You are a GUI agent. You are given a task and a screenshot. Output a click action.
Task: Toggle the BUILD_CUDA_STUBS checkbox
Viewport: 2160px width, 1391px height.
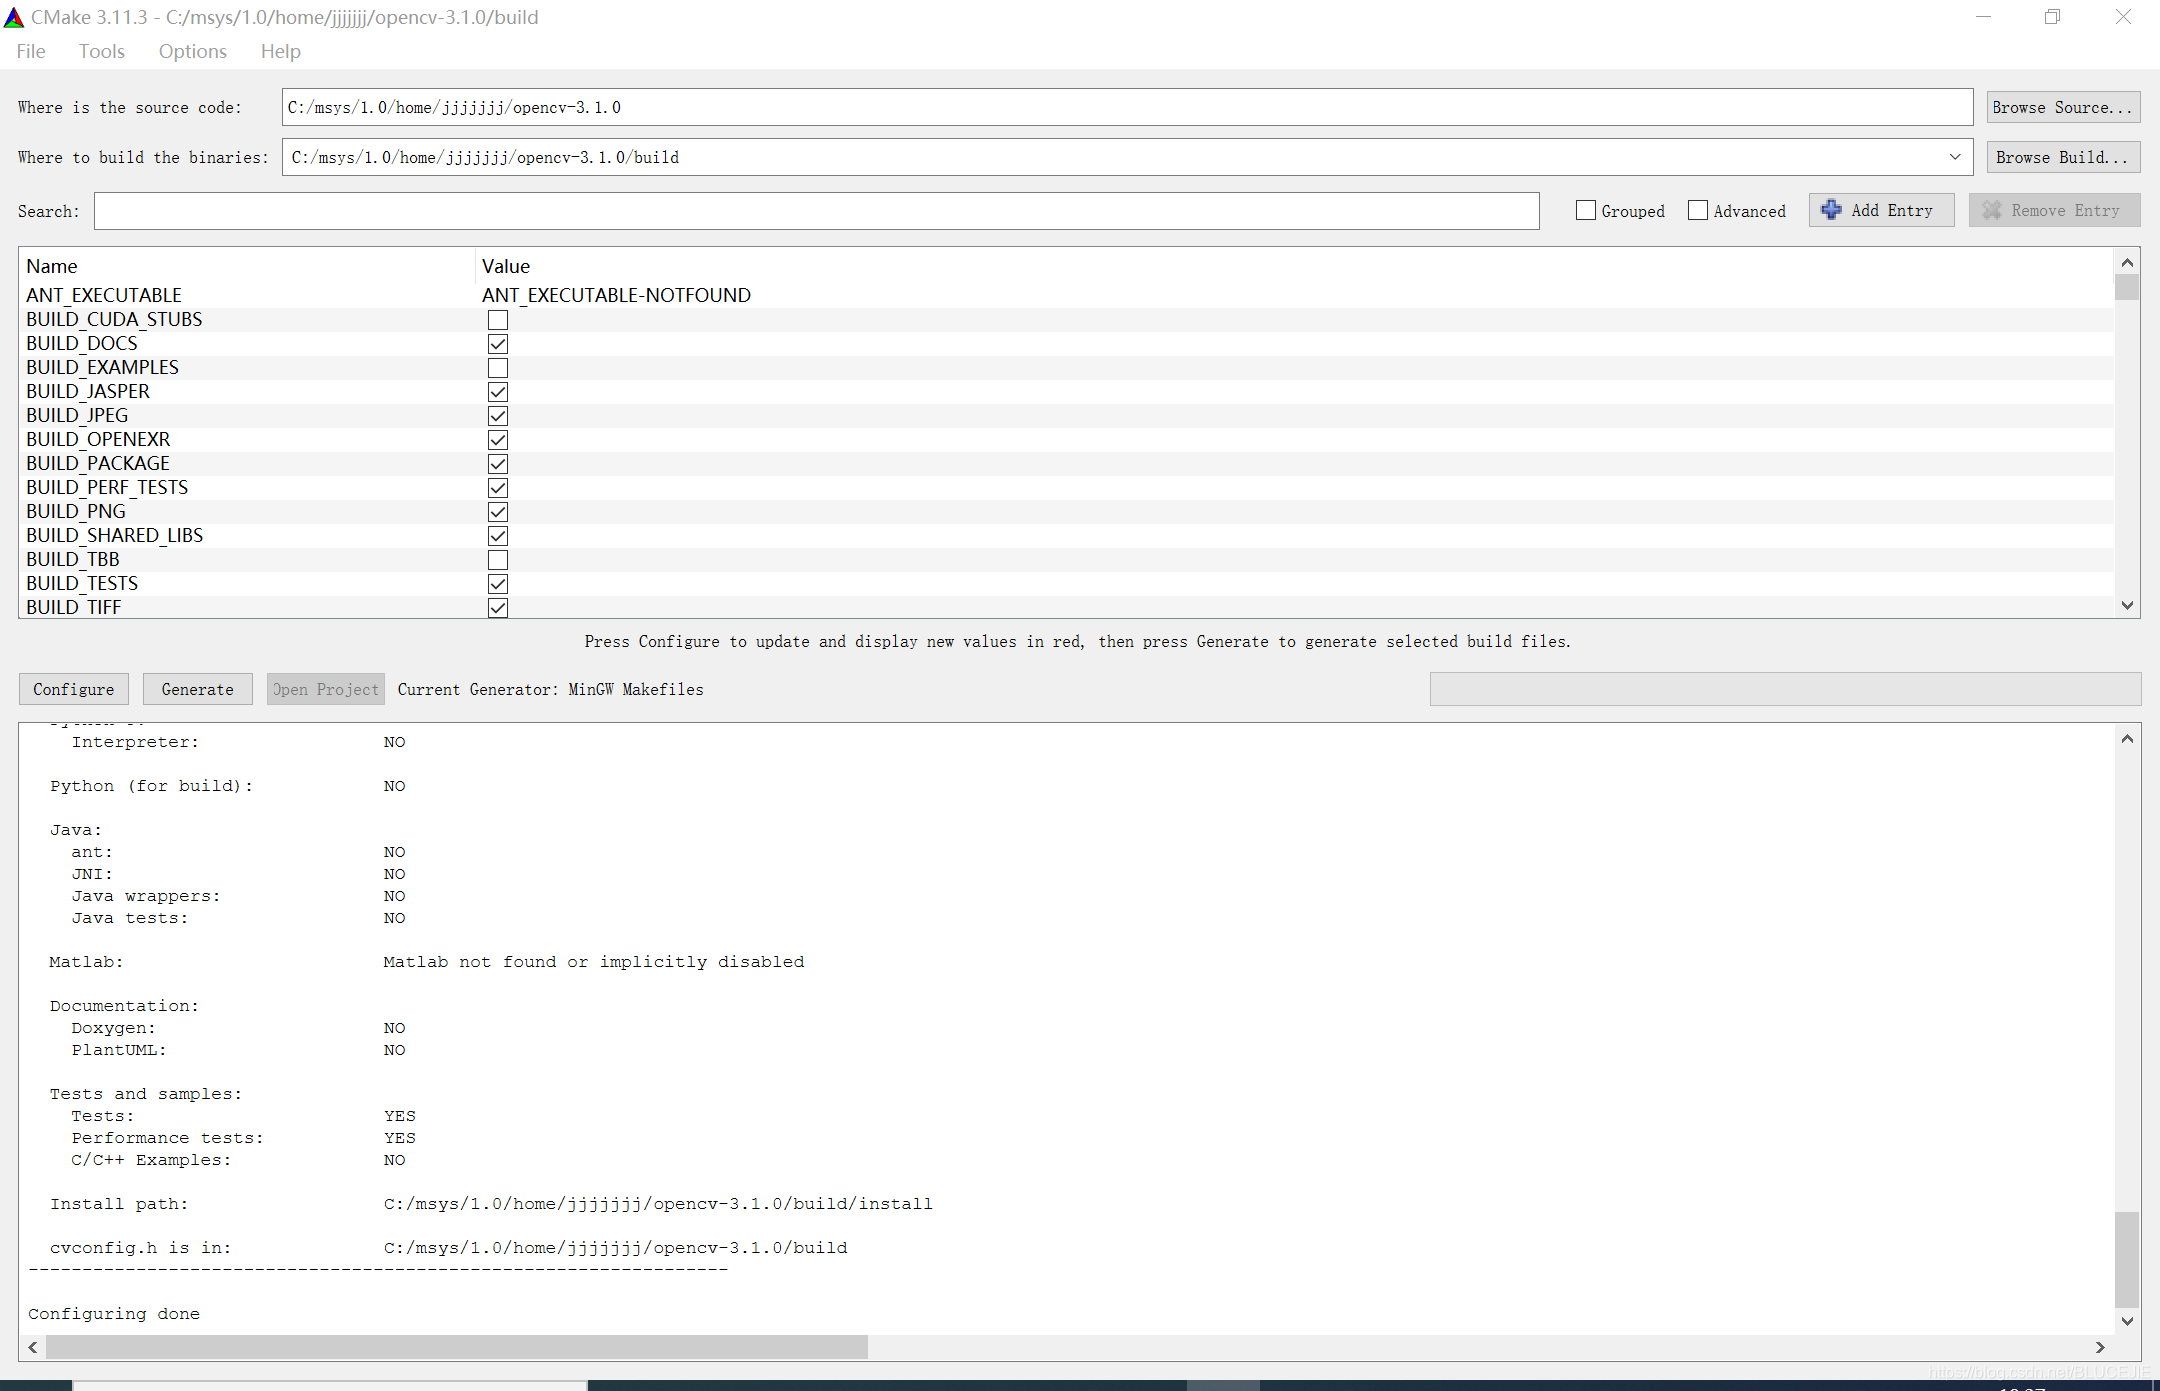(x=498, y=320)
